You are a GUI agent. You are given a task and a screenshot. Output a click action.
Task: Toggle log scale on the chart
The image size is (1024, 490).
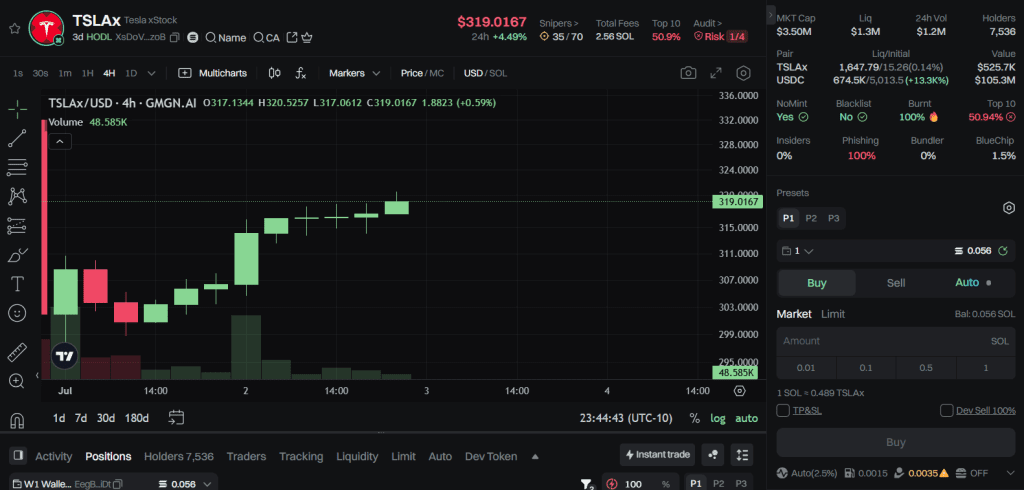coord(718,418)
